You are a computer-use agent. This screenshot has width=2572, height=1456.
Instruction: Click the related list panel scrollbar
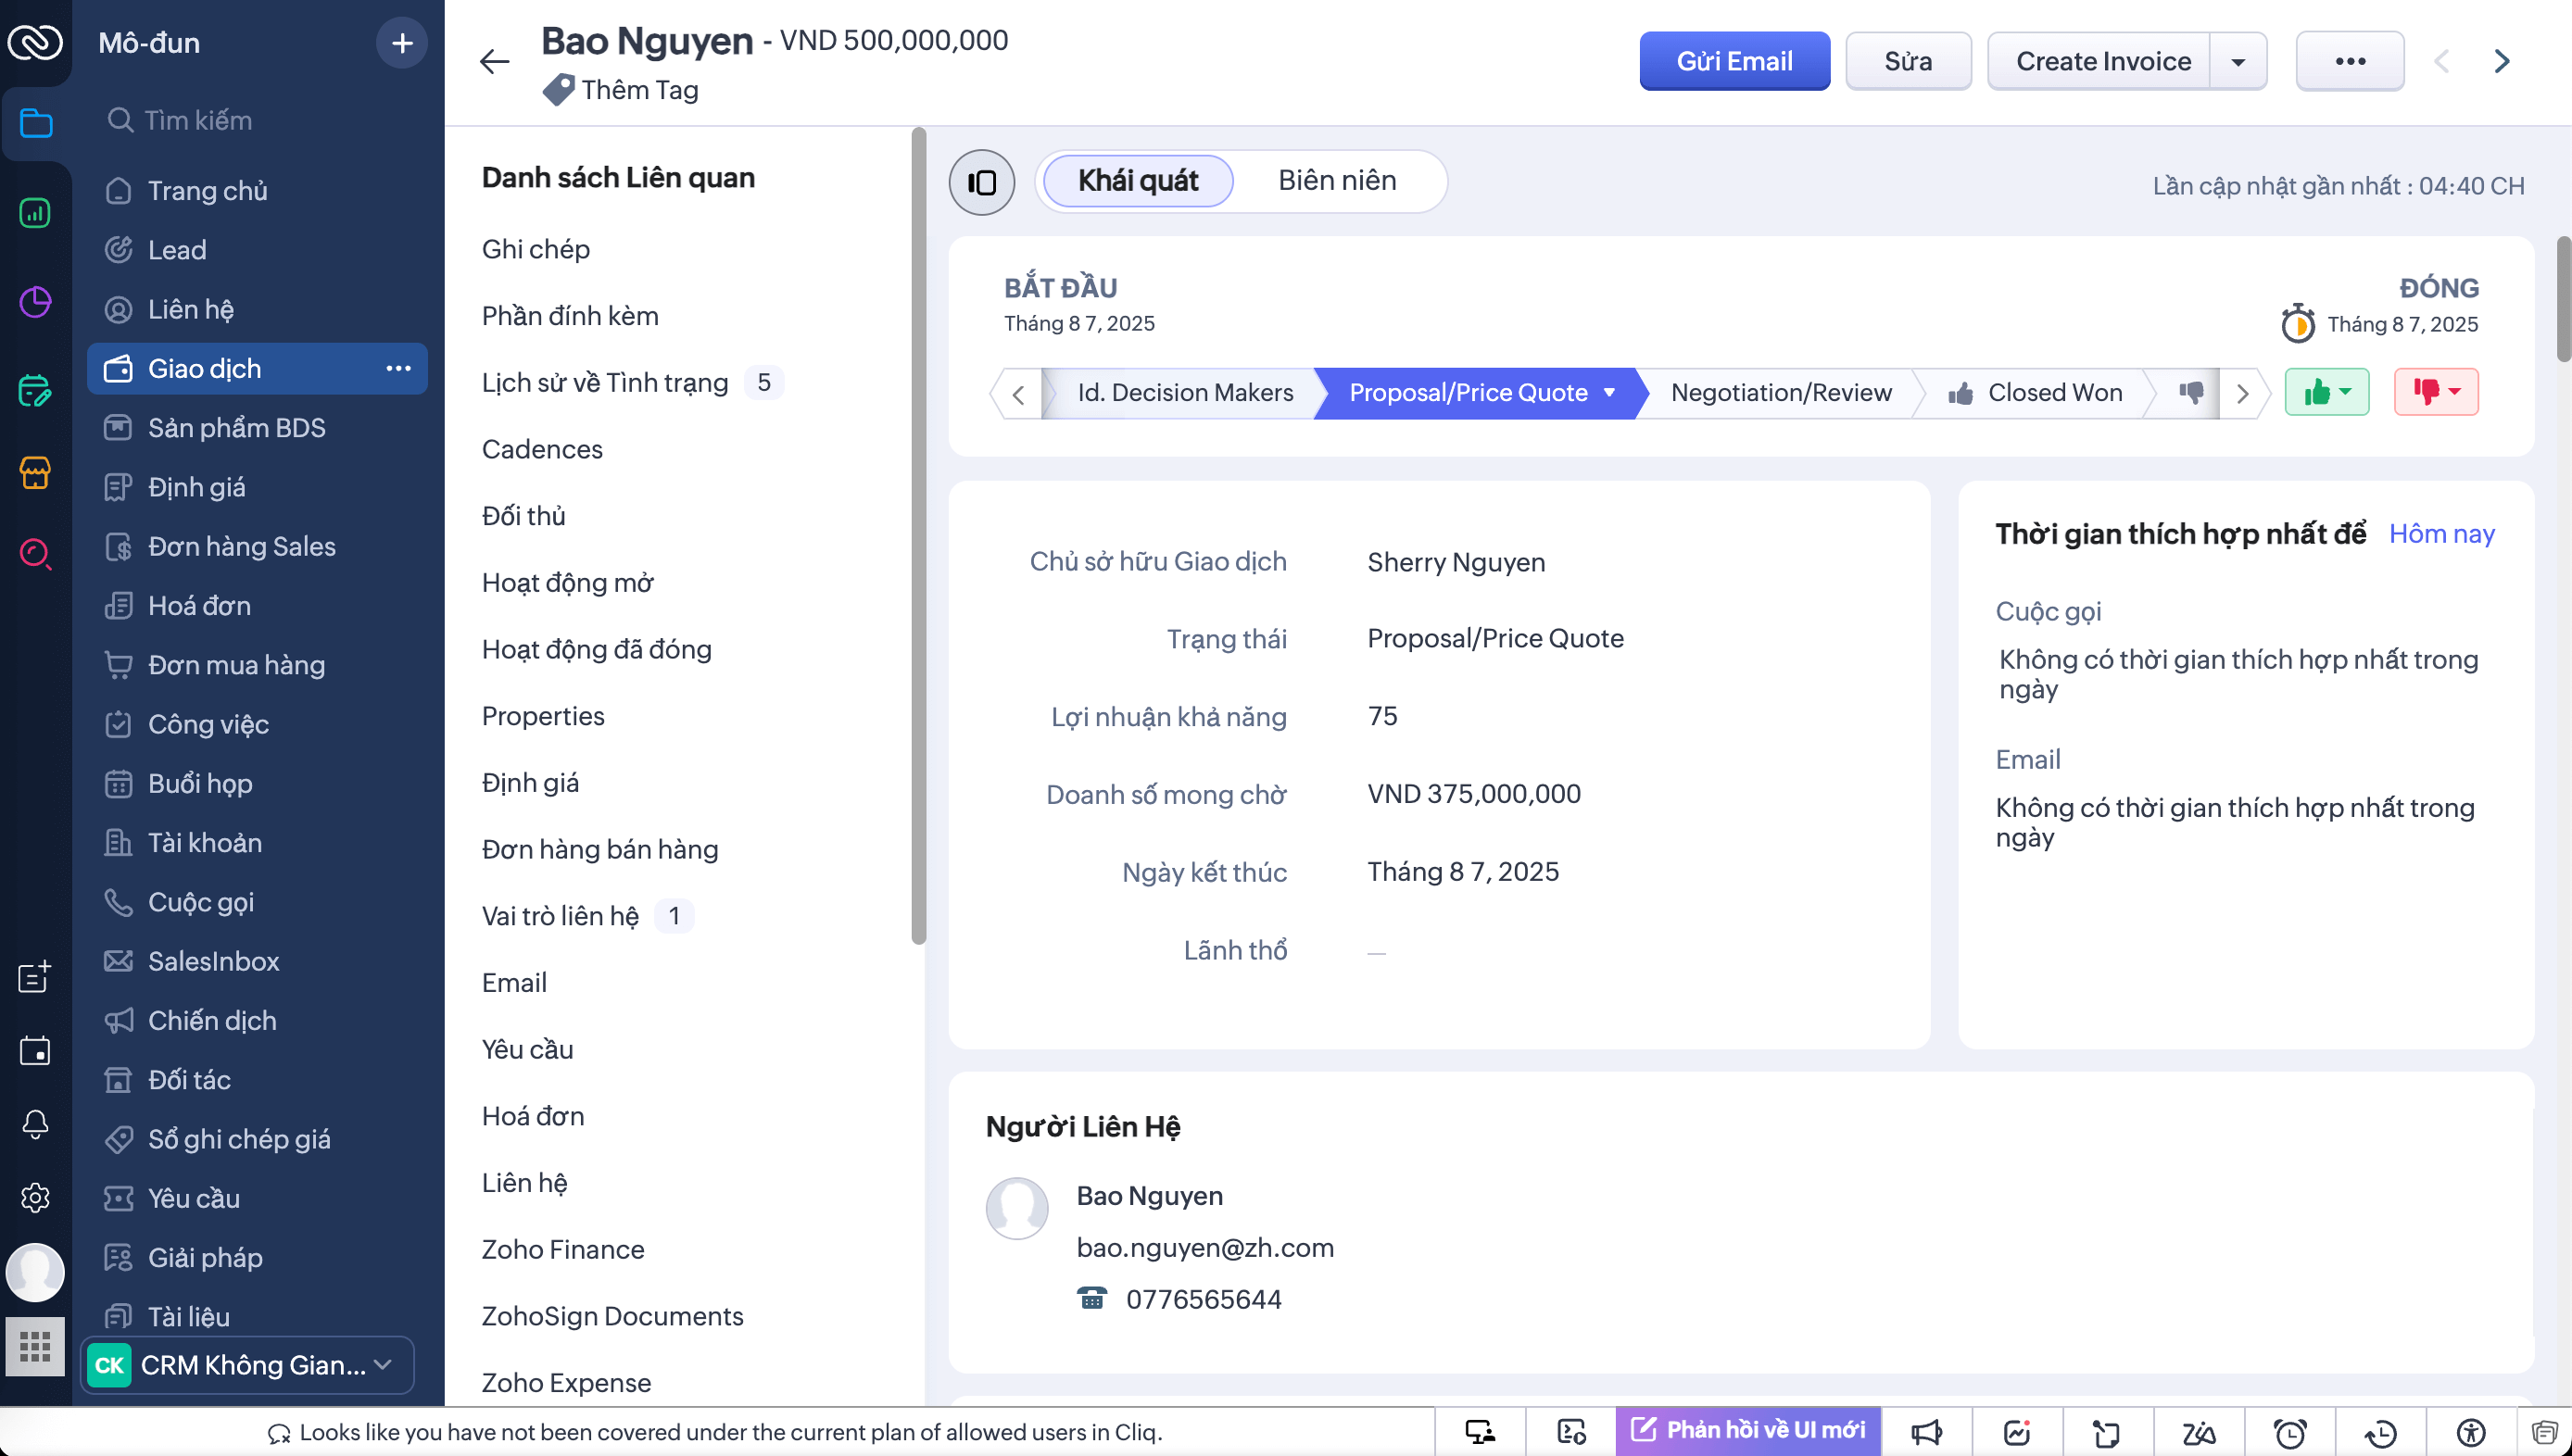919,536
